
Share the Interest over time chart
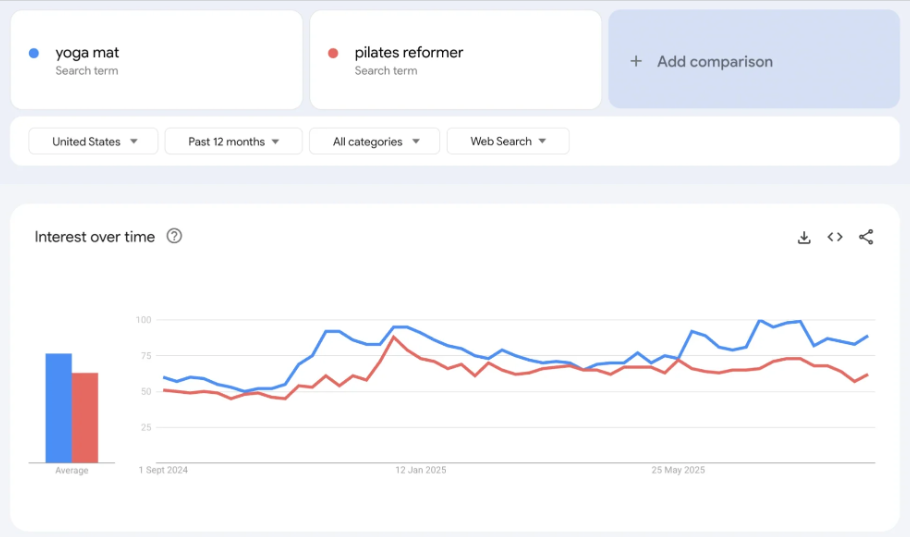pos(866,237)
